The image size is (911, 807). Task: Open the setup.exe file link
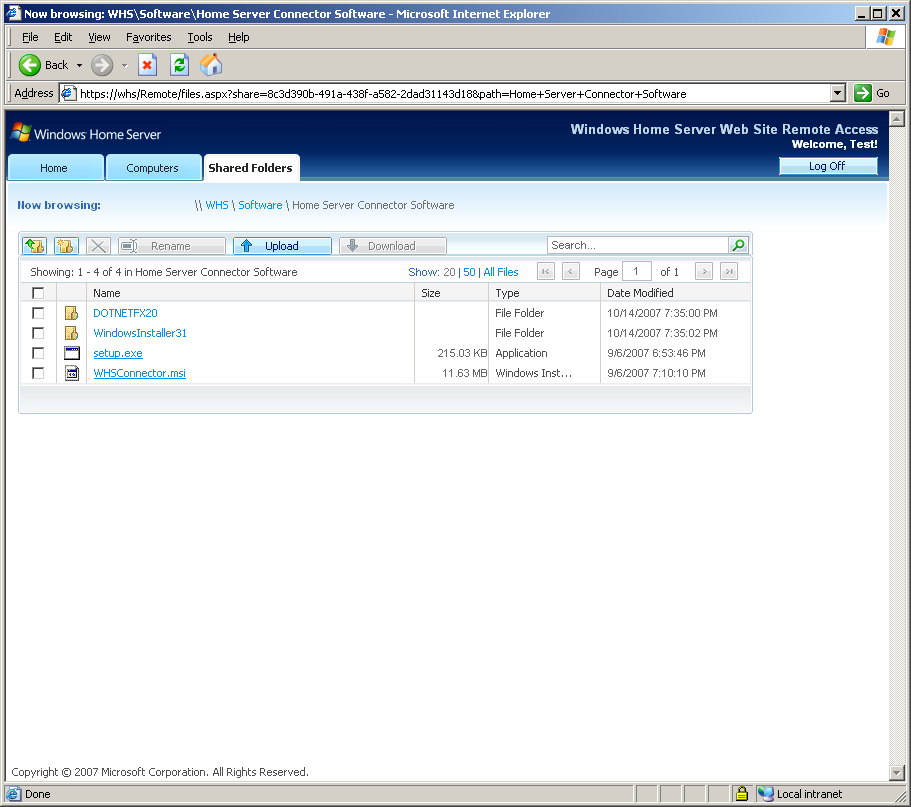118,353
